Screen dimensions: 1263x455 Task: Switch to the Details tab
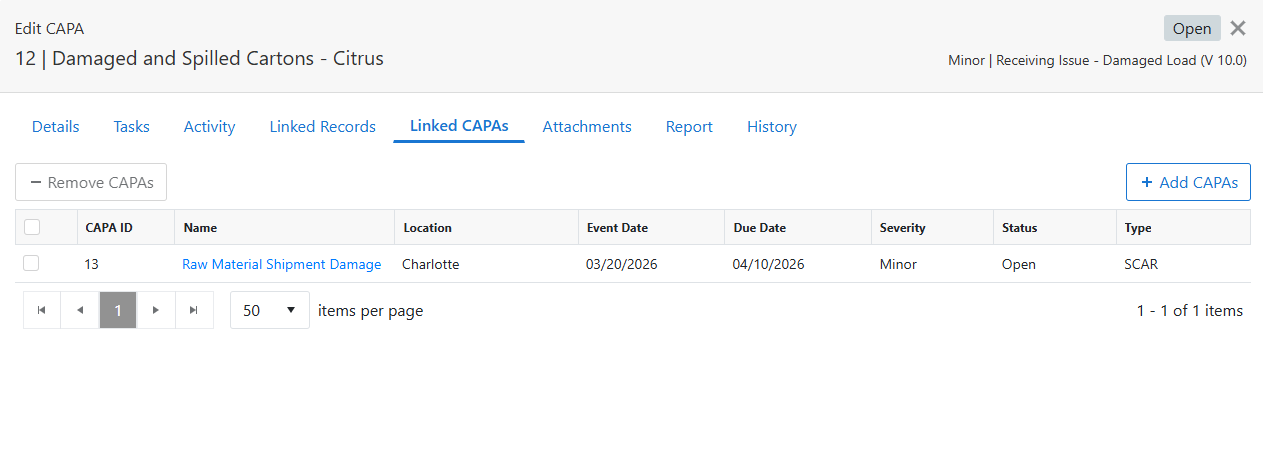56,127
